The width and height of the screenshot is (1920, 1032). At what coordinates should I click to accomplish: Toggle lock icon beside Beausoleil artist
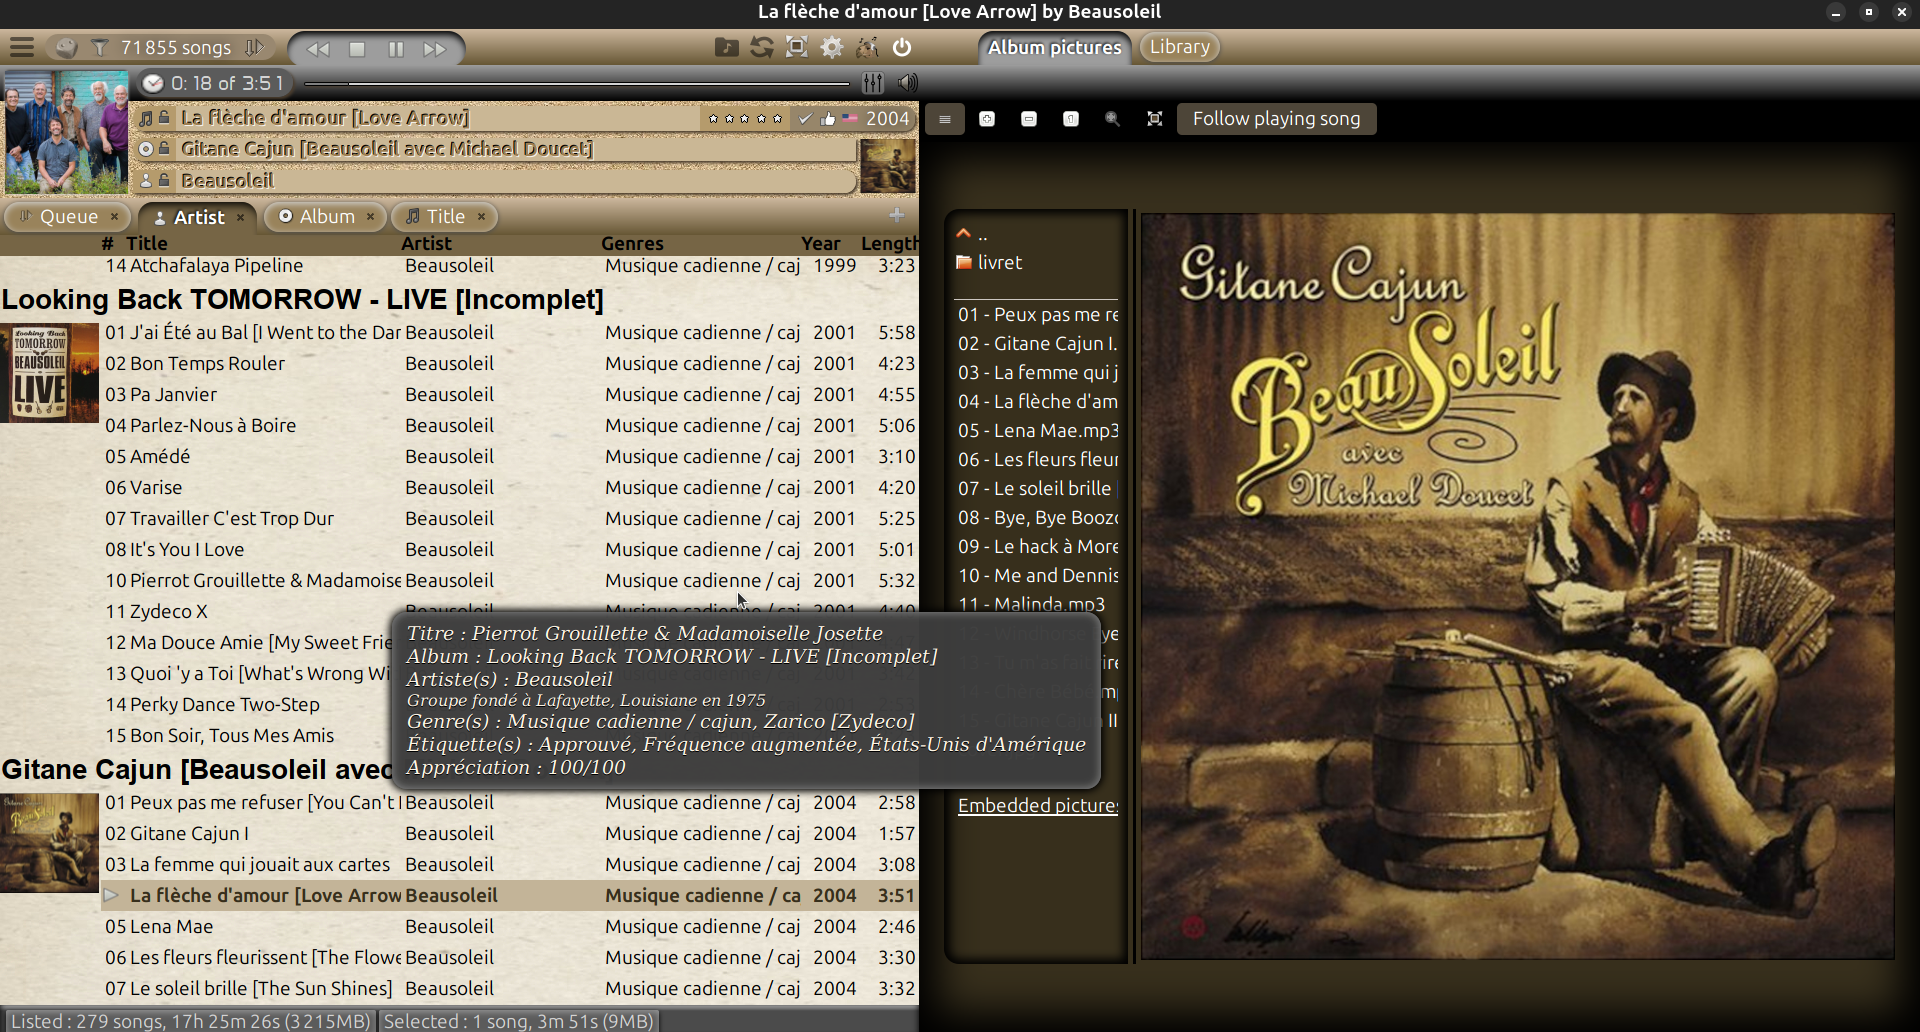point(164,181)
